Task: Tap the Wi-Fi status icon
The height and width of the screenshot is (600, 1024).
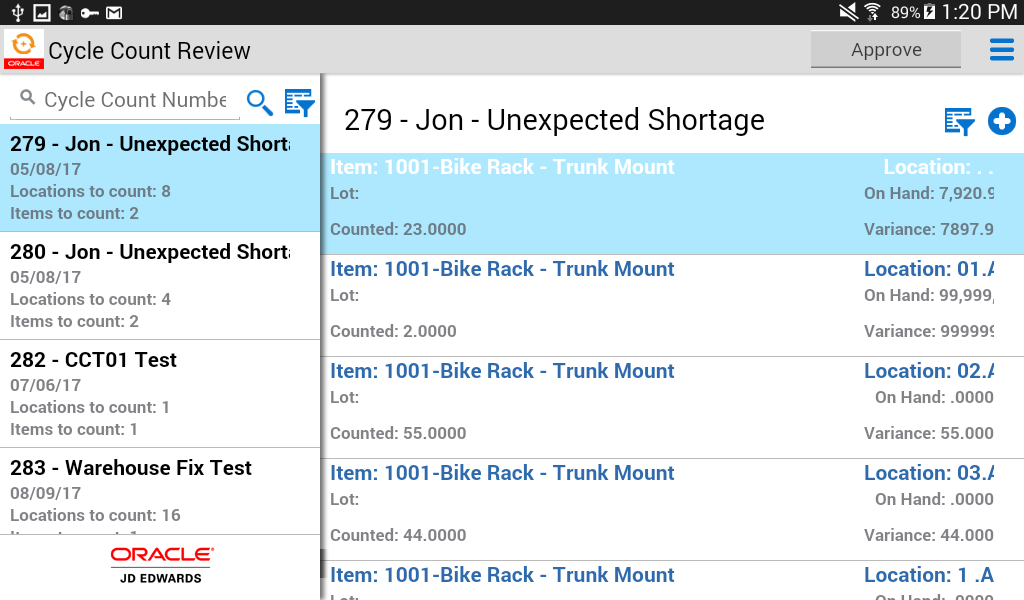Action: 872,12
